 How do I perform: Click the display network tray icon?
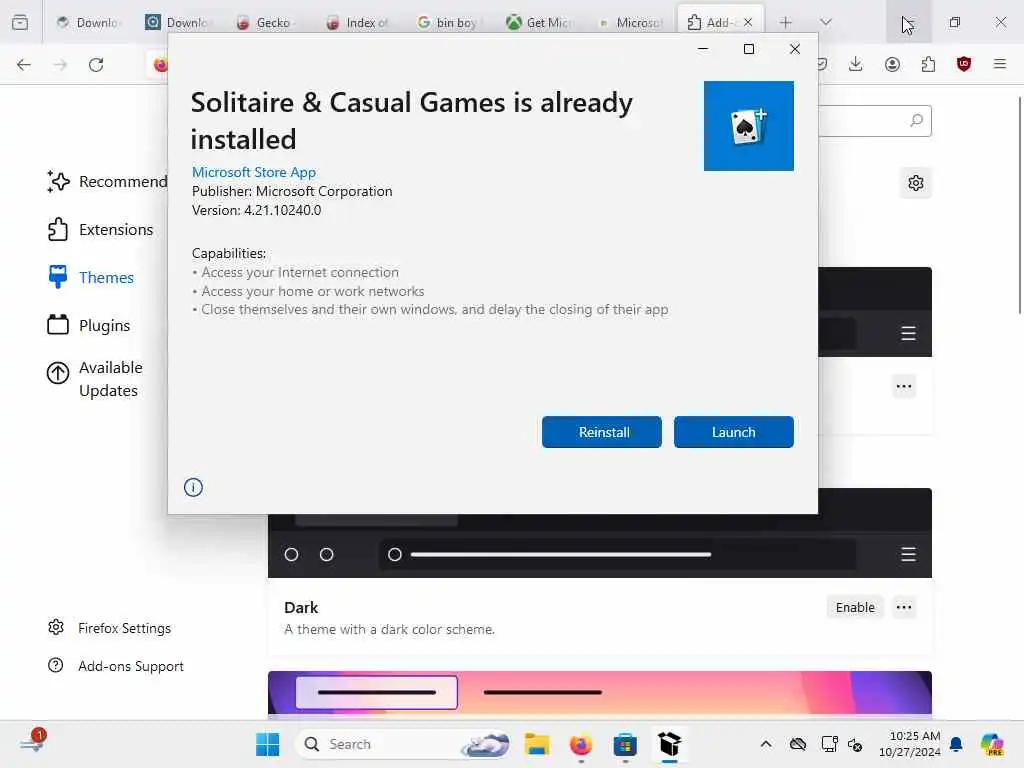[x=829, y=744]
